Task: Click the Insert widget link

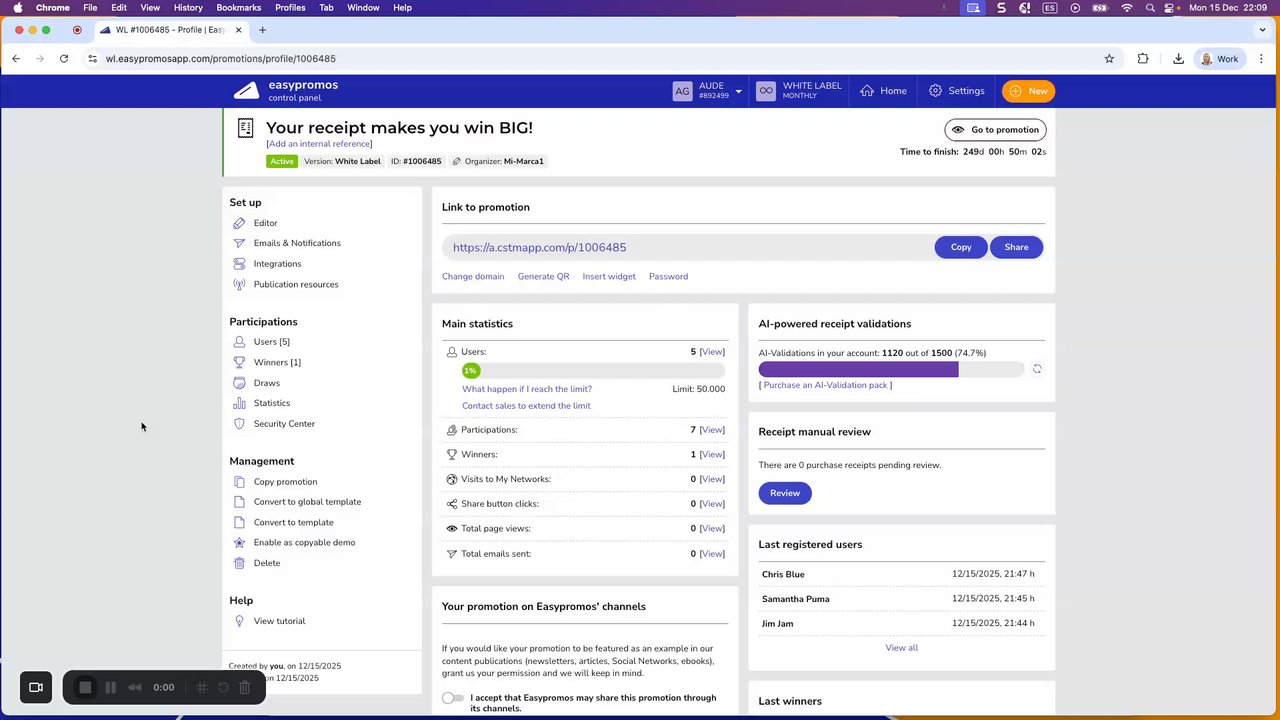Action: pyautogui.click(x=609, y=277)
